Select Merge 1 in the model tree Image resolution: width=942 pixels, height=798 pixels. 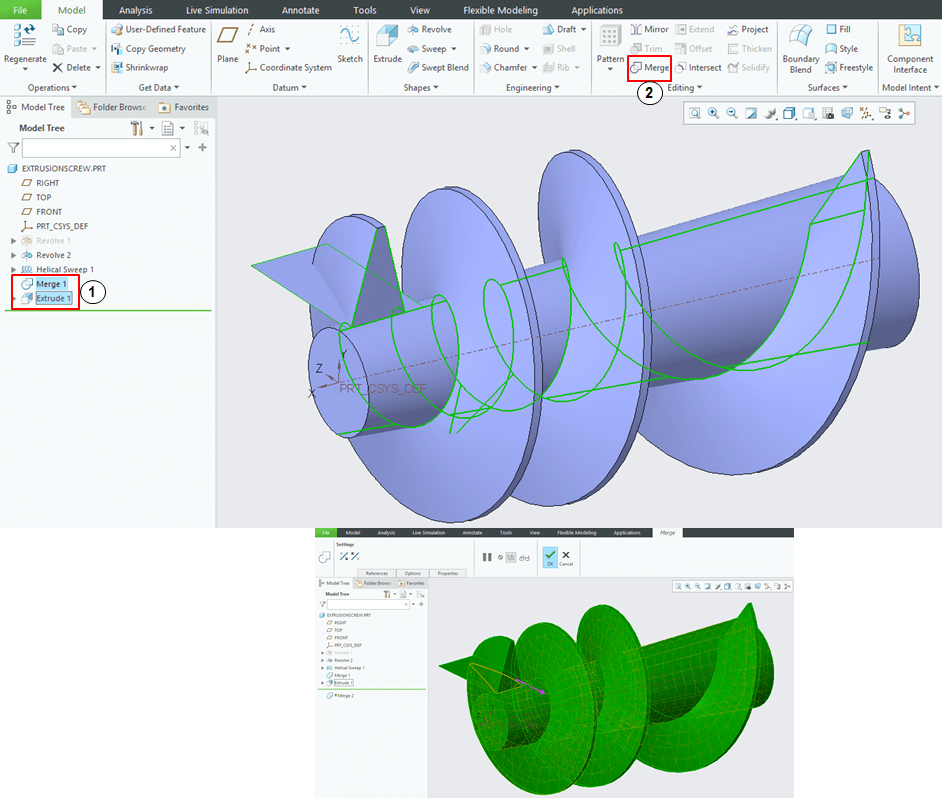(51, 284)
